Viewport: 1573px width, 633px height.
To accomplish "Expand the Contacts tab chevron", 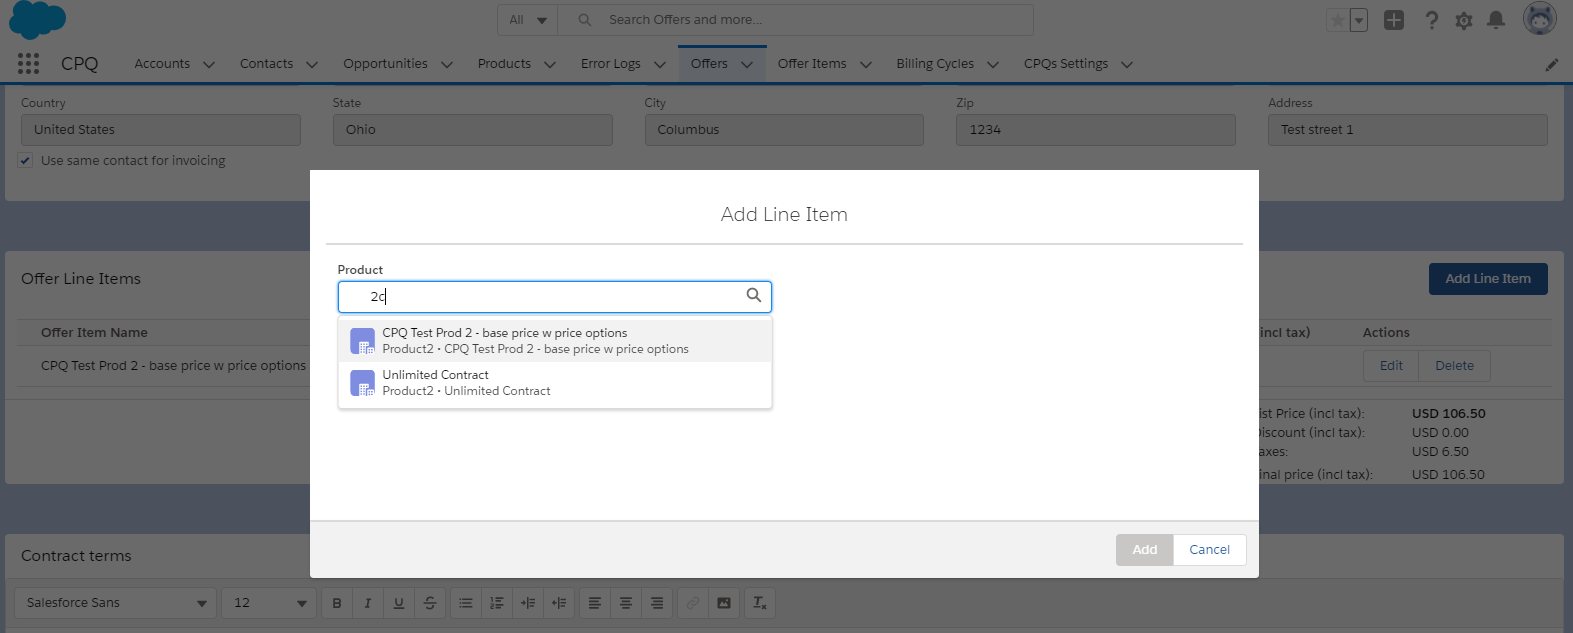I will [x=312, y=64].
